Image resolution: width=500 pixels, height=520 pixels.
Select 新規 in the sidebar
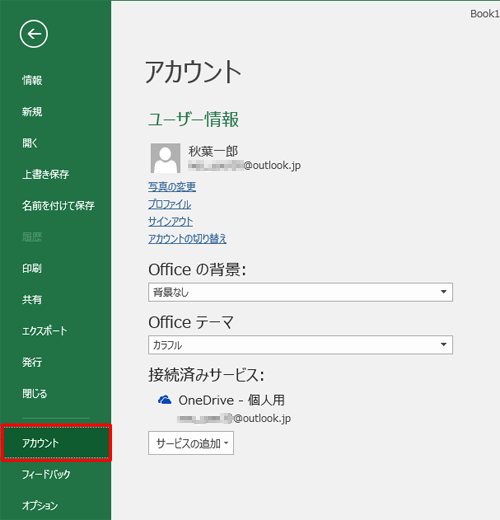coord(32,112)
